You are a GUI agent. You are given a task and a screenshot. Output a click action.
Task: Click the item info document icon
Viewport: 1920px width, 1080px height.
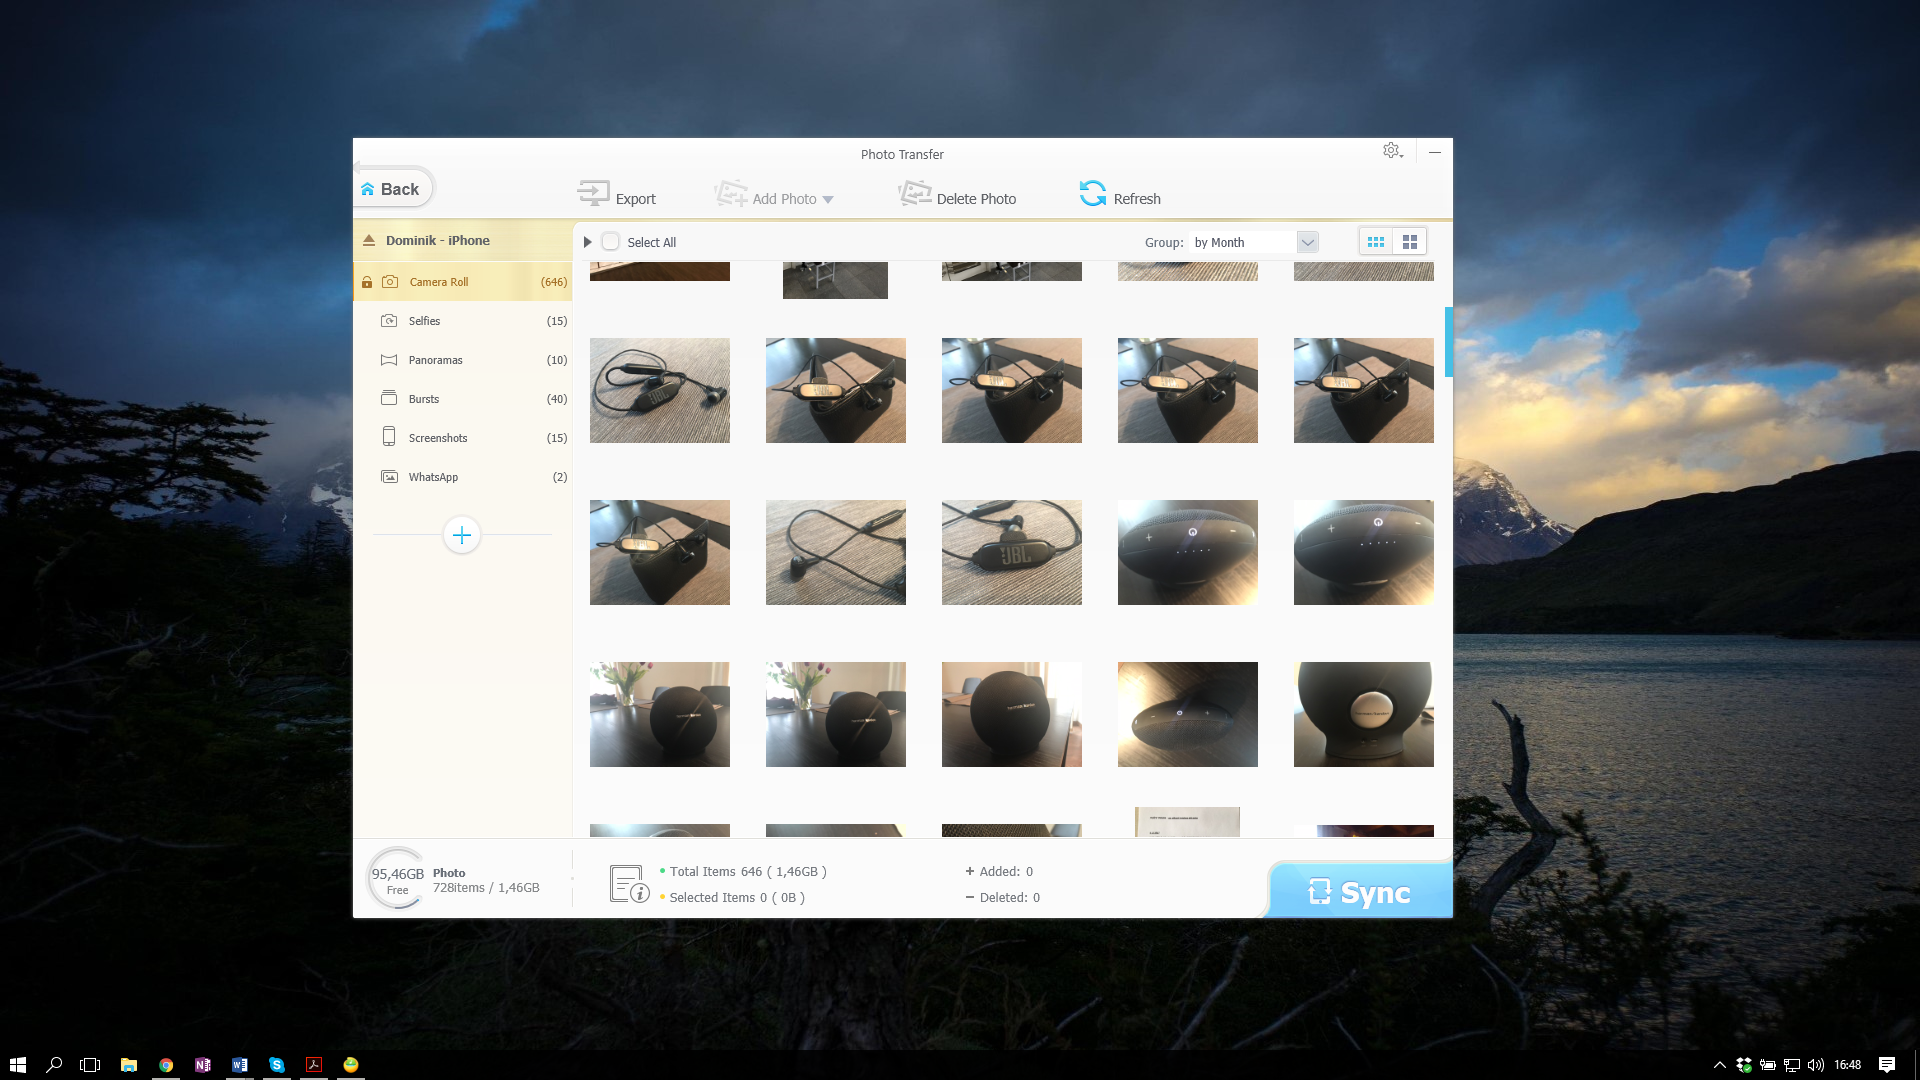click(628, 884)
